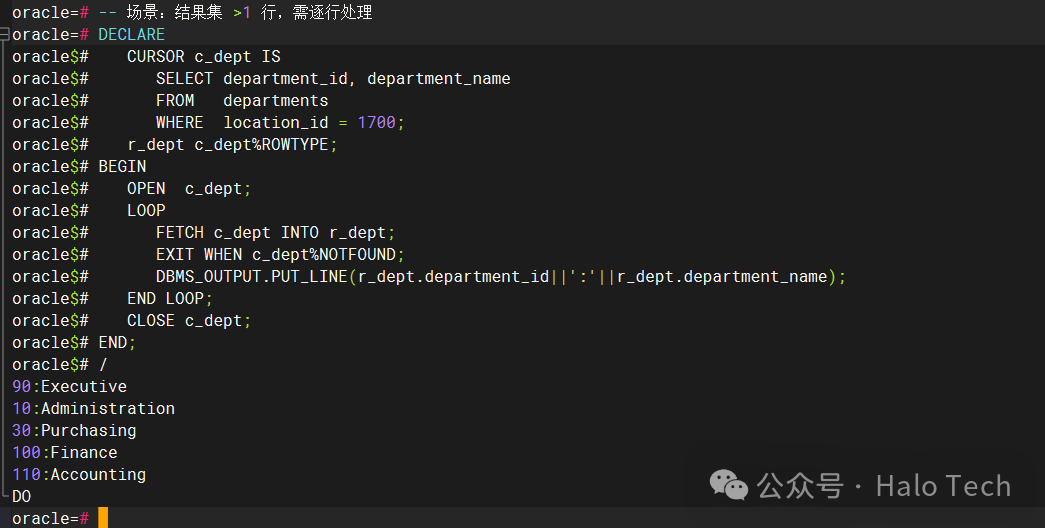The width and height of the screenshot is (1045, 528).
Task: Click the 'DO' result line
Action: (21, 497)
